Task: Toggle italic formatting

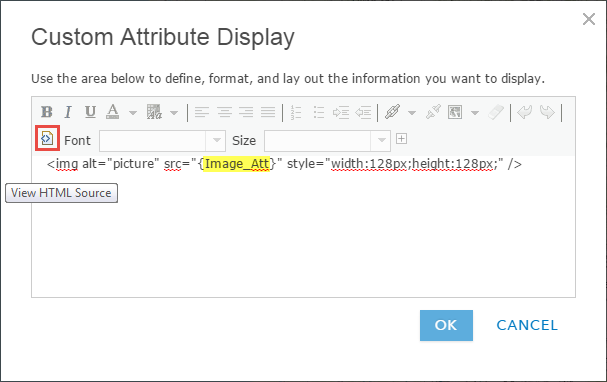Action: click(68, 112)
